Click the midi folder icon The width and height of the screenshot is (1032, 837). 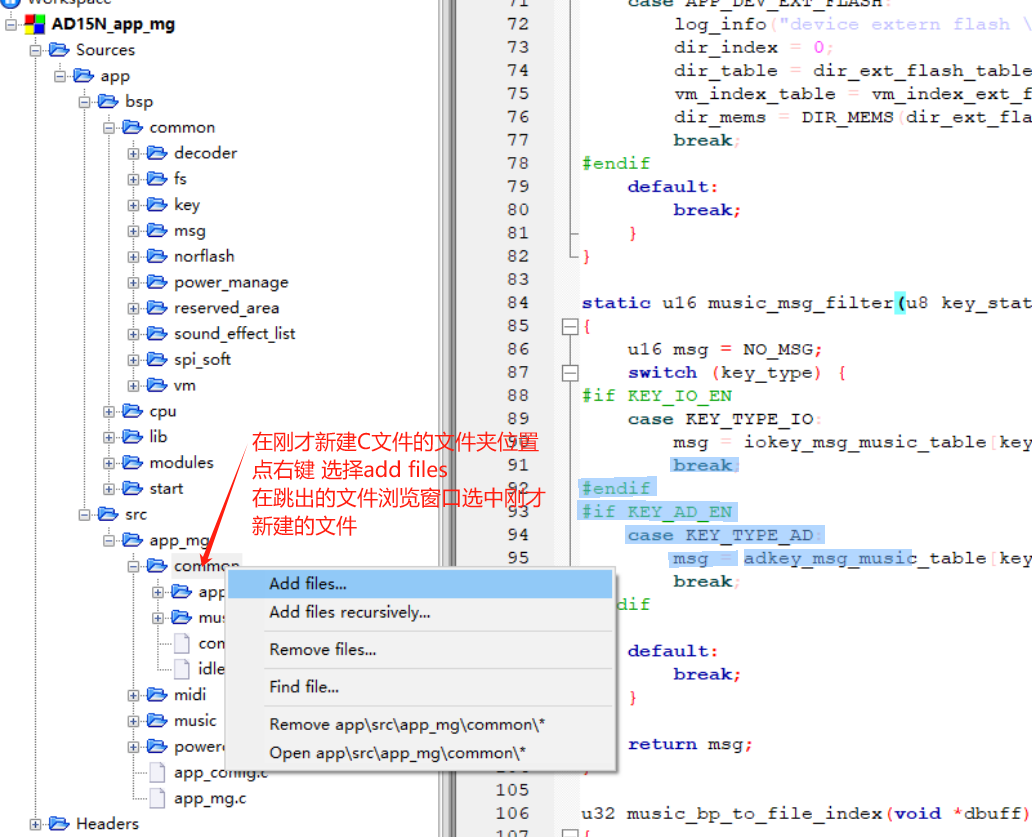(157, 695)
